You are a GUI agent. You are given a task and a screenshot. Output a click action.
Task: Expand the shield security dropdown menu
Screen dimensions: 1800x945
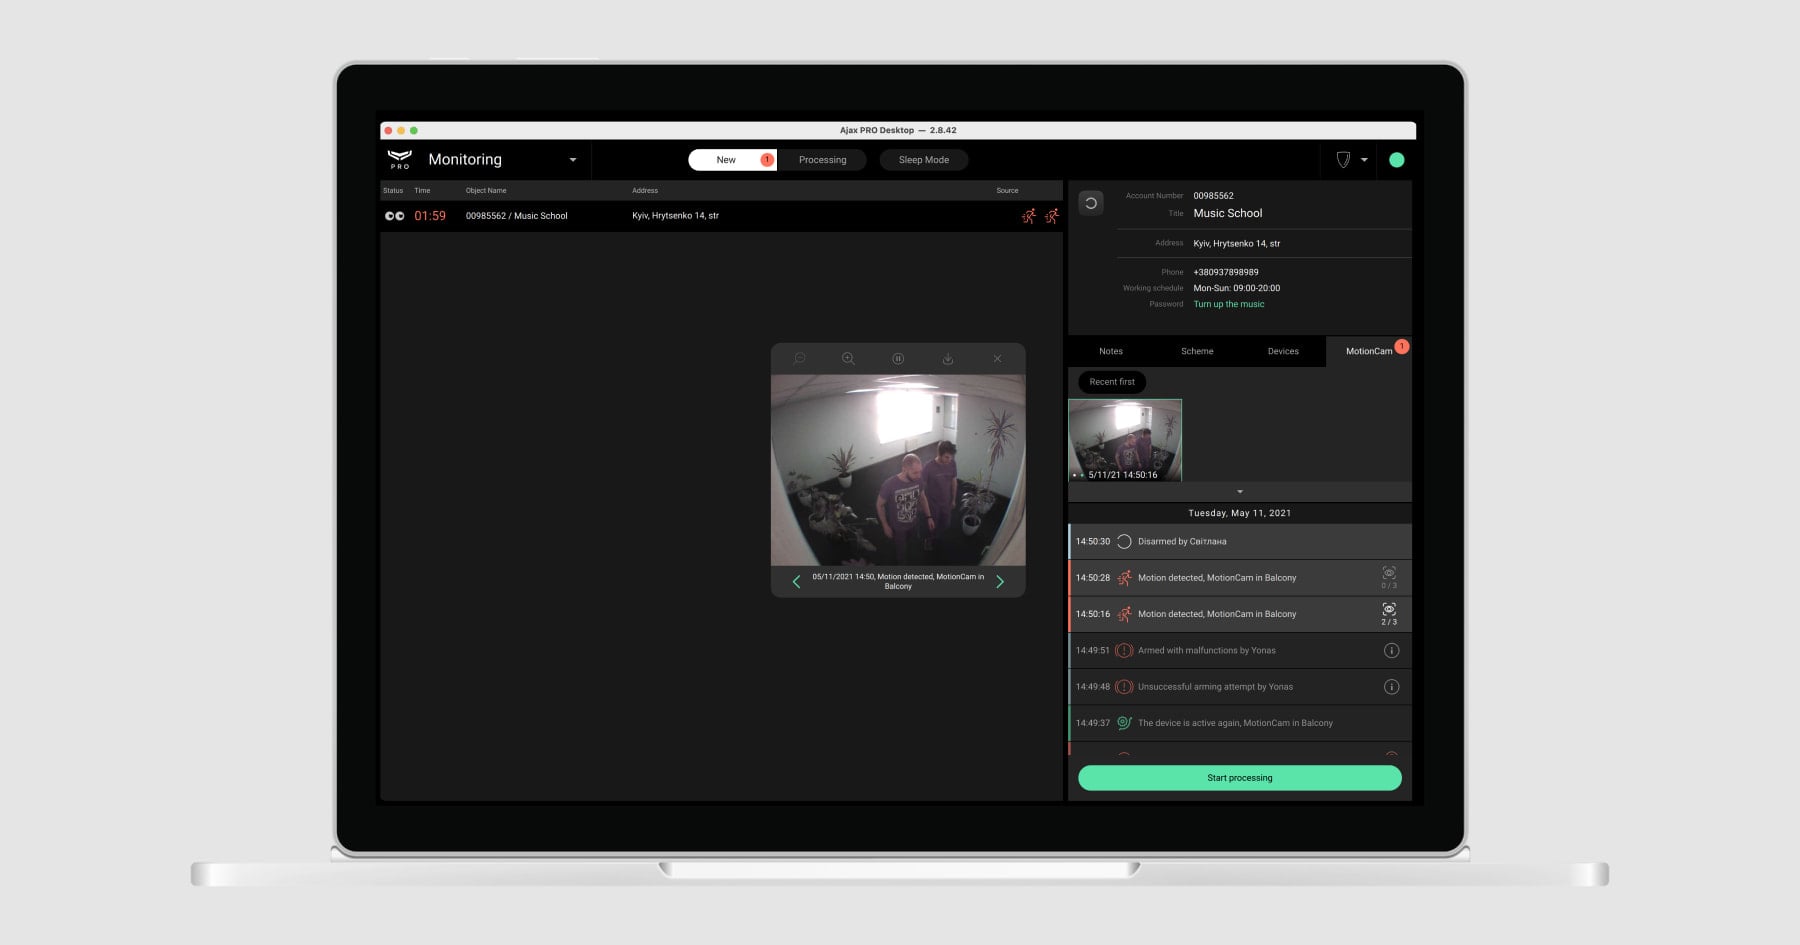pyautogui.click(x=1352, y=160)
